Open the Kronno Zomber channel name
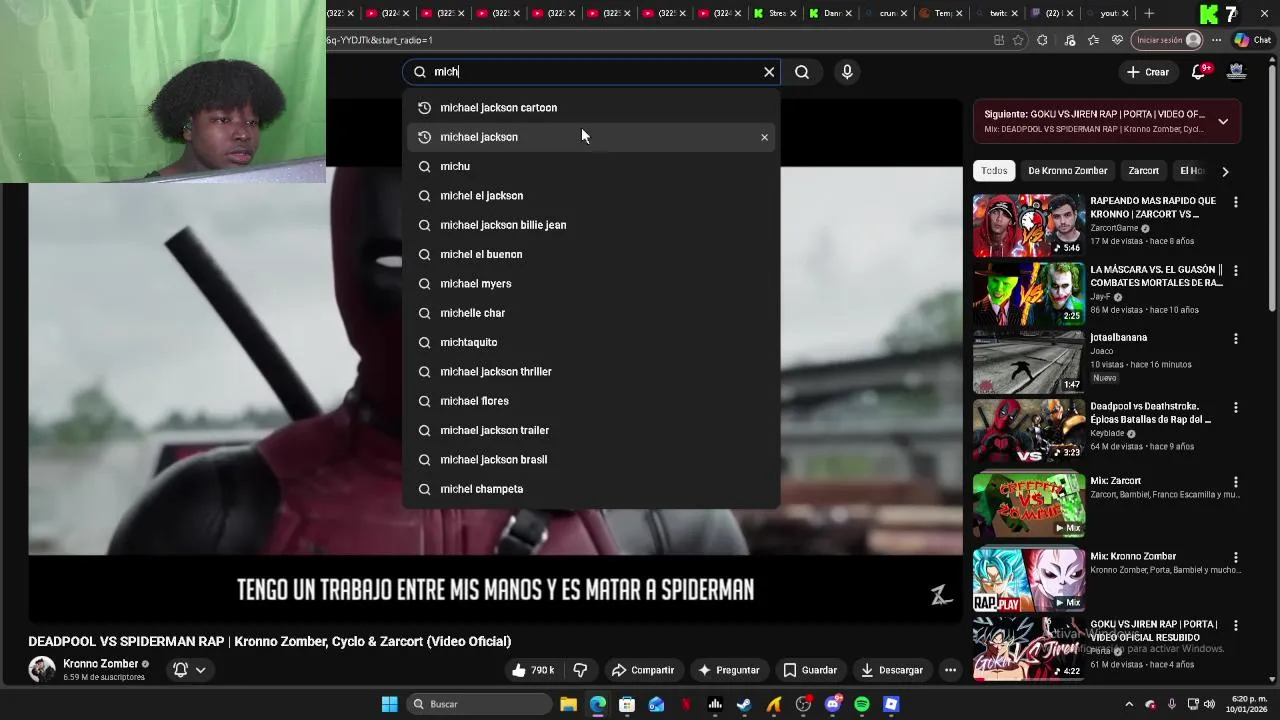The height and width of the screenshot is (720, 1280). coord(100,664)
